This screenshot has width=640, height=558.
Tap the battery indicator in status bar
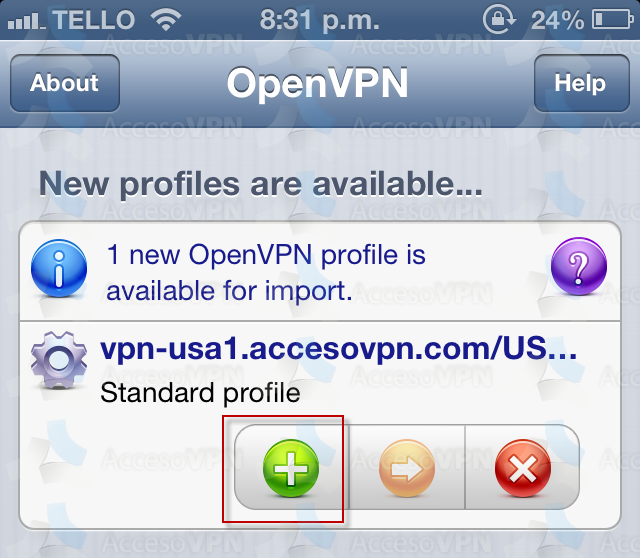coord(613,20)
